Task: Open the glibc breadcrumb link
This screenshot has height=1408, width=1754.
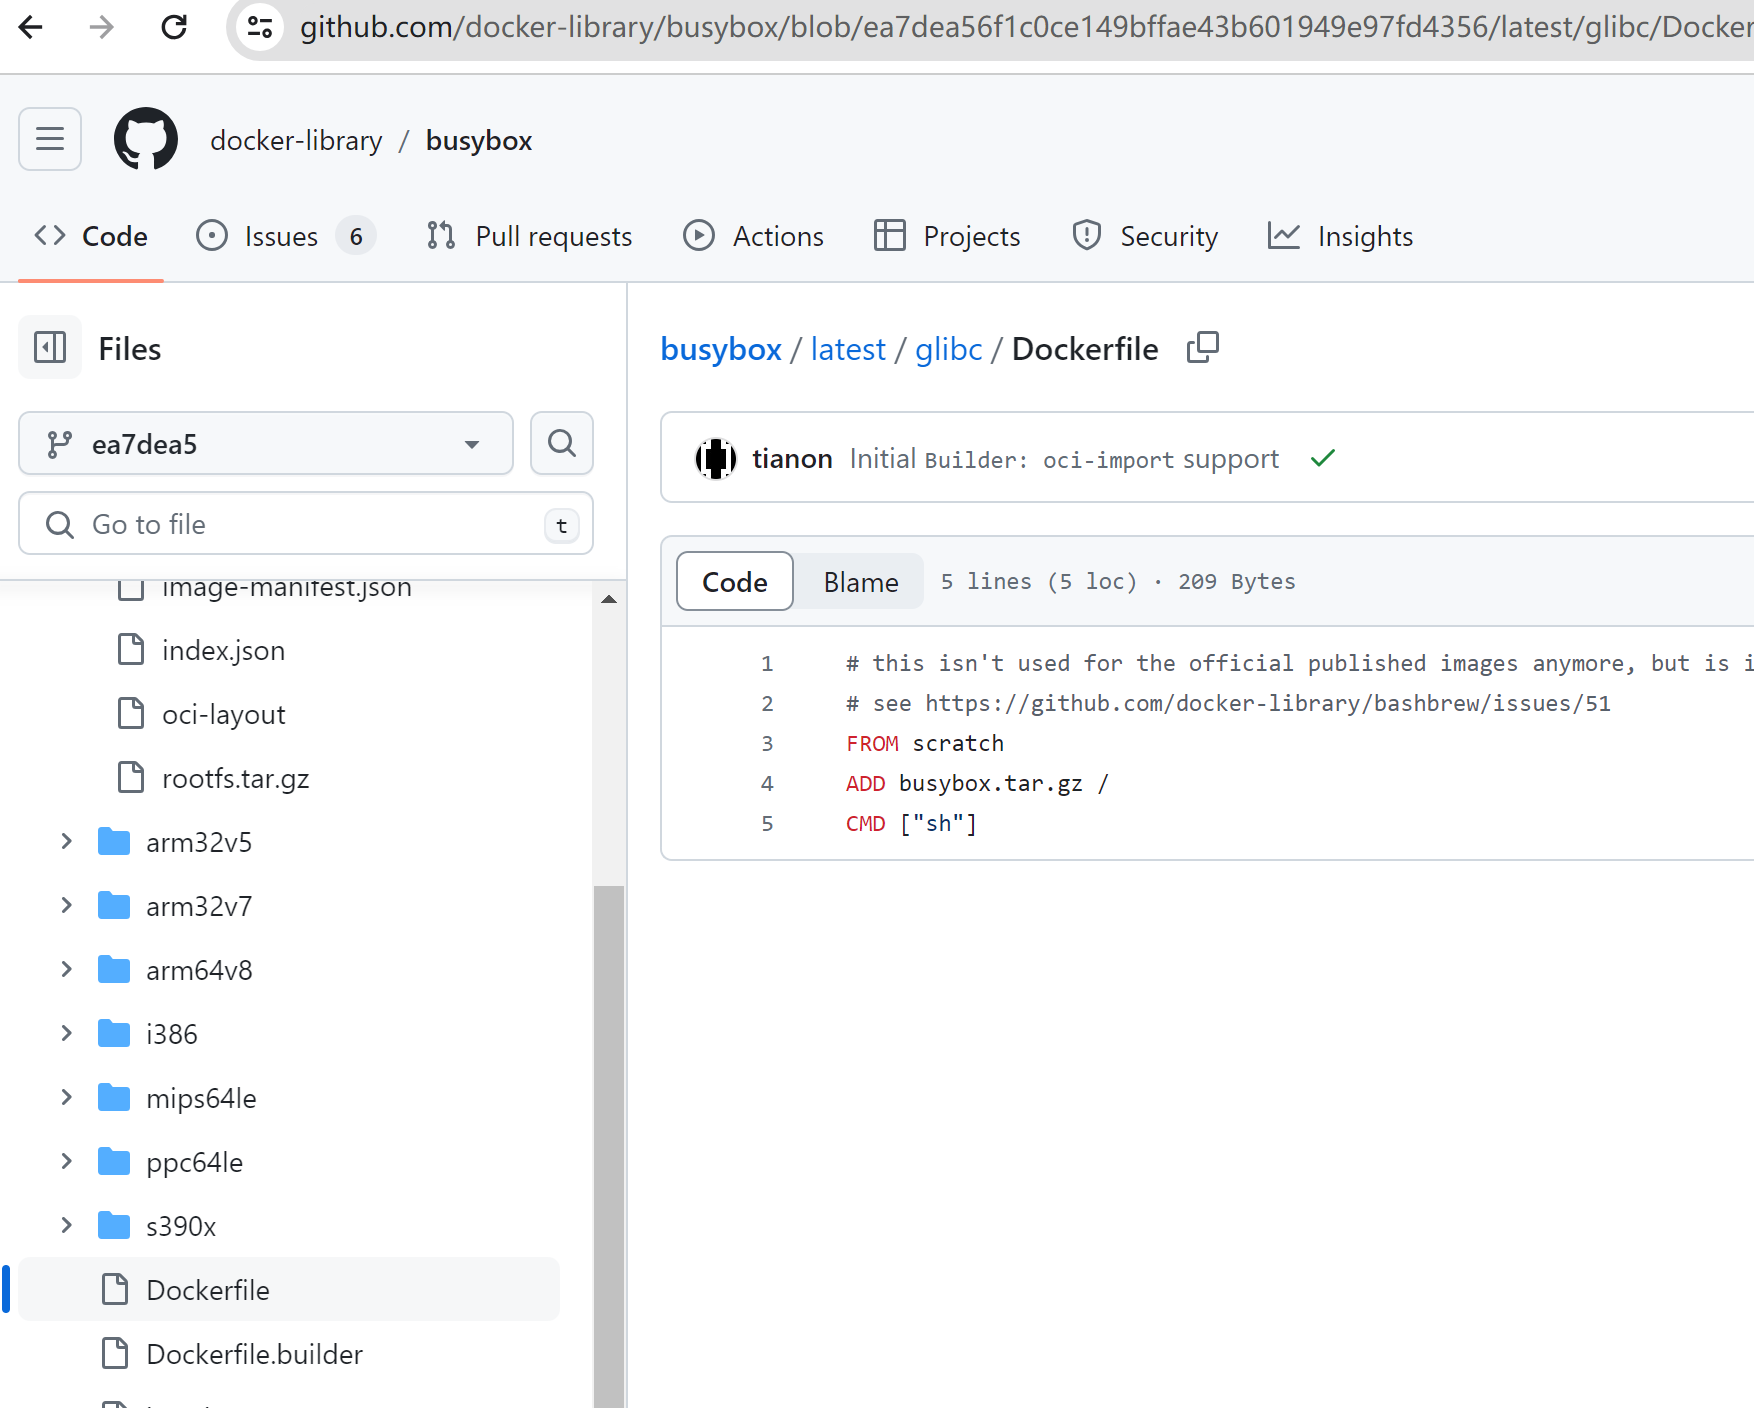Action: tap(948, 349)
